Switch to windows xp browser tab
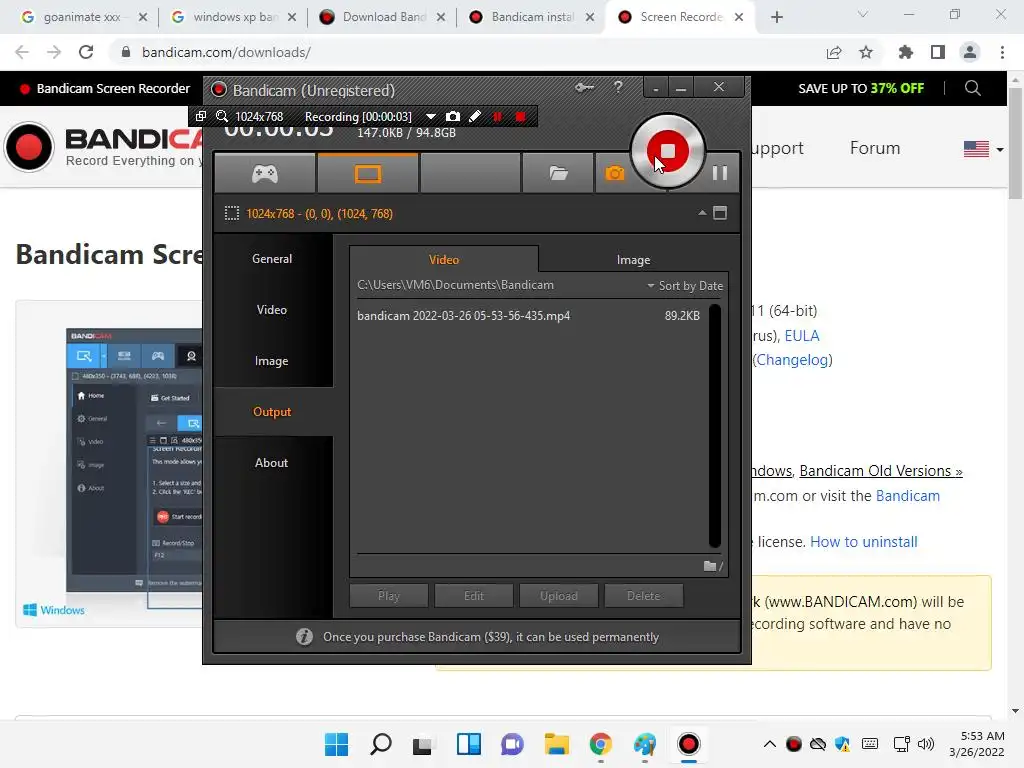The width and height of the screenshot is (1024, 768). (233, 17)
